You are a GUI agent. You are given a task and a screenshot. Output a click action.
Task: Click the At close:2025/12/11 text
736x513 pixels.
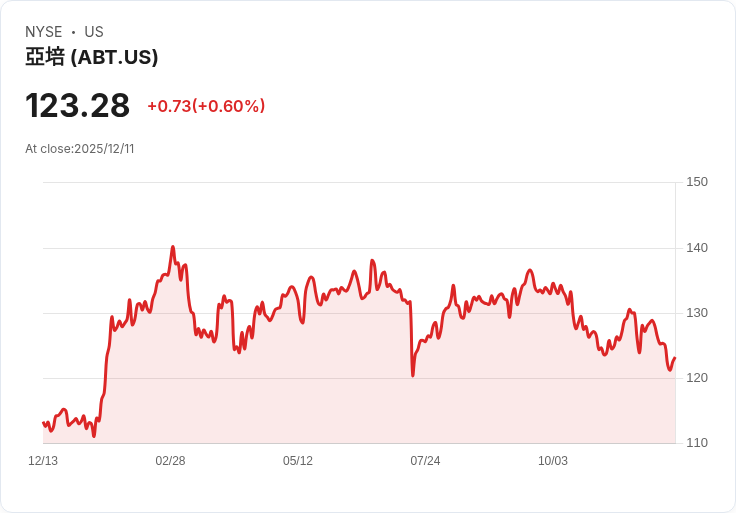tap(80, 149)
